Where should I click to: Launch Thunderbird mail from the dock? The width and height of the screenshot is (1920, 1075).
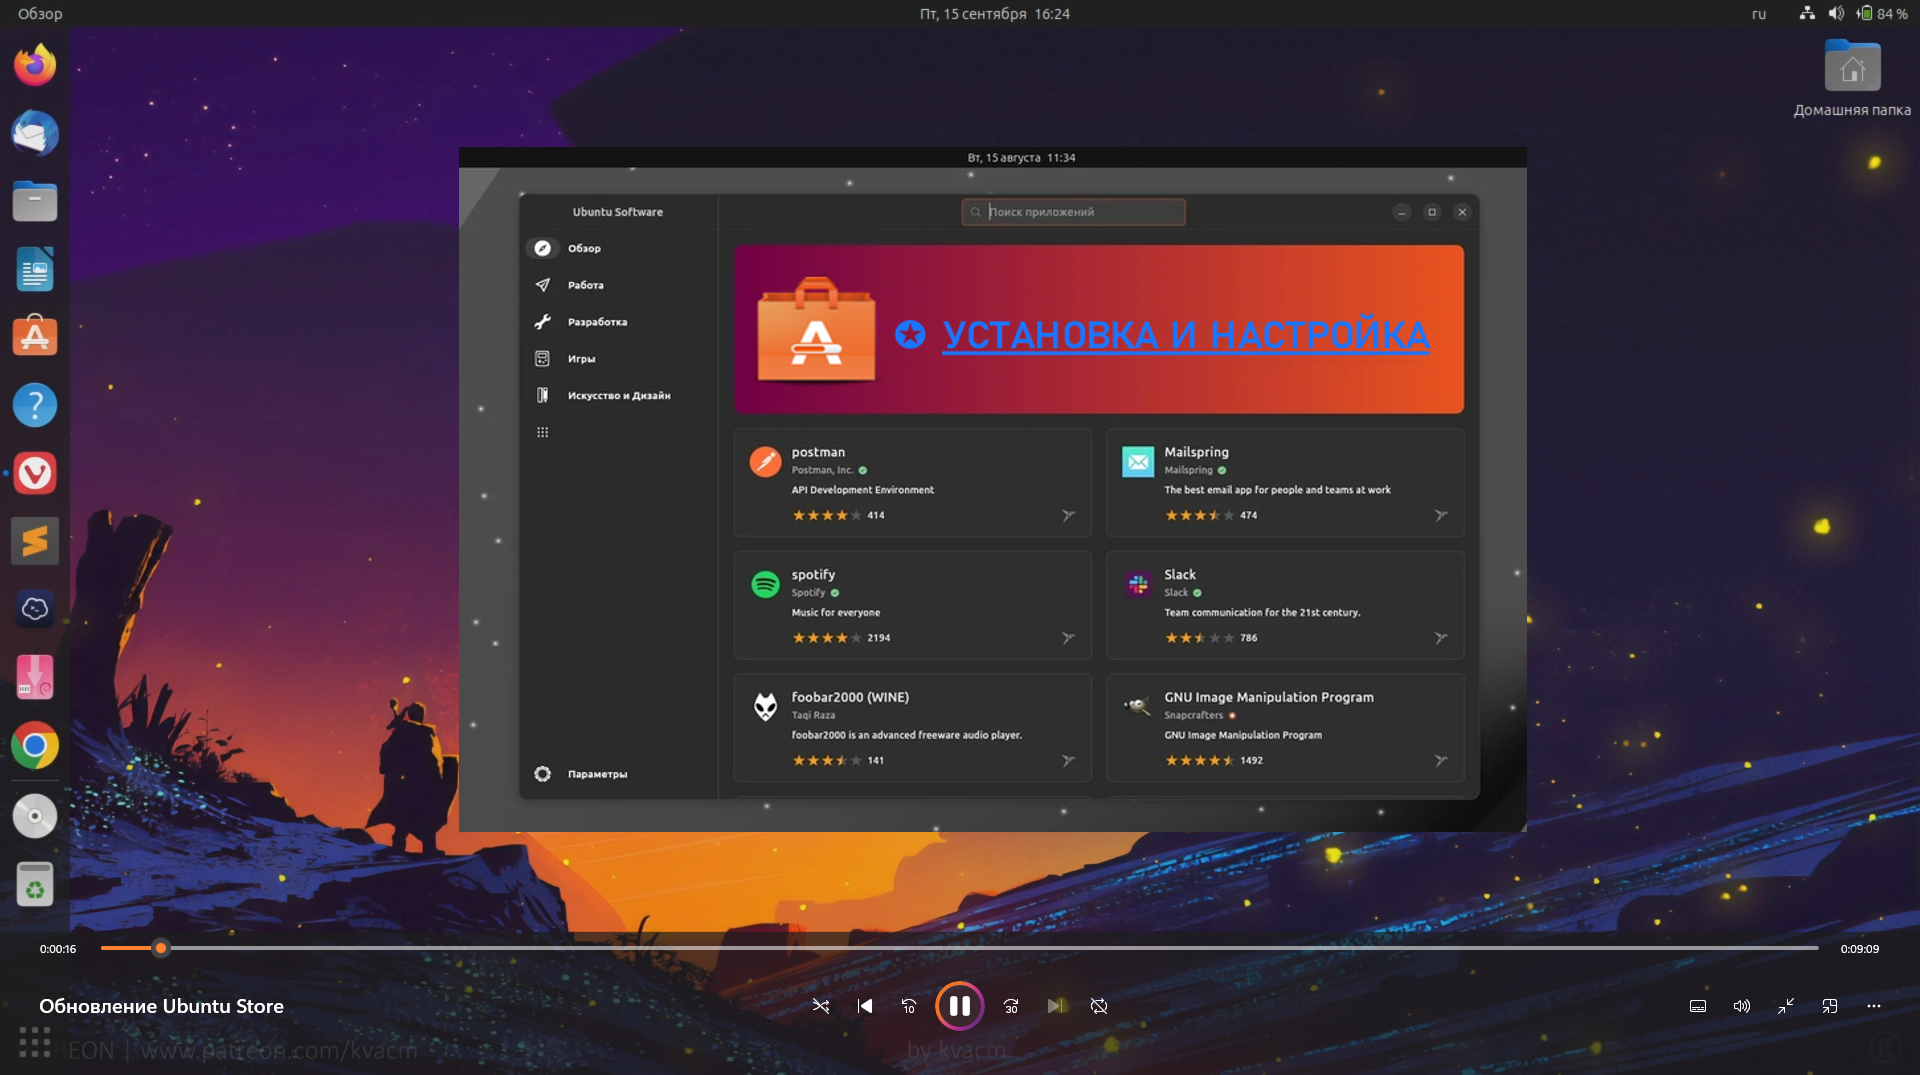tap(35, 133)
